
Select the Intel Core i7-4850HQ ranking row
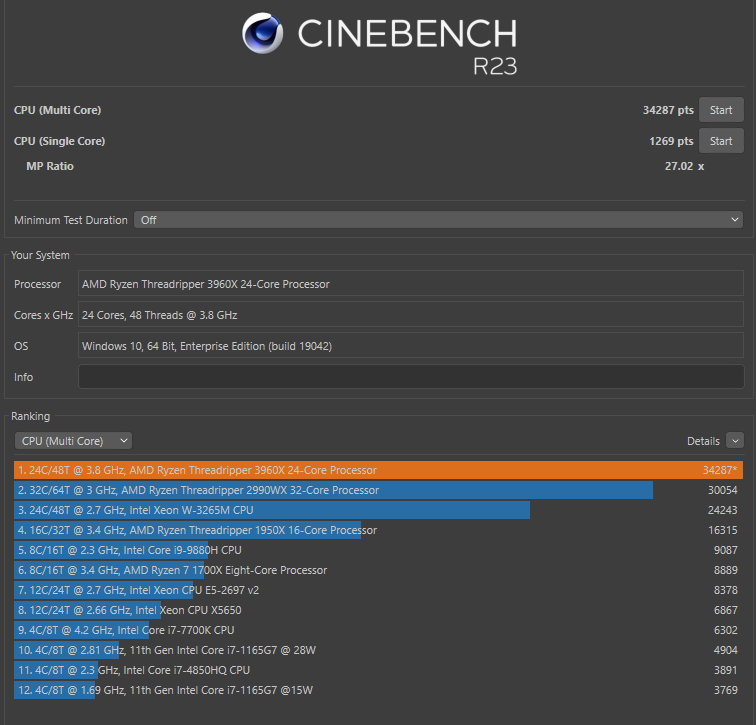tap(378, 670)
